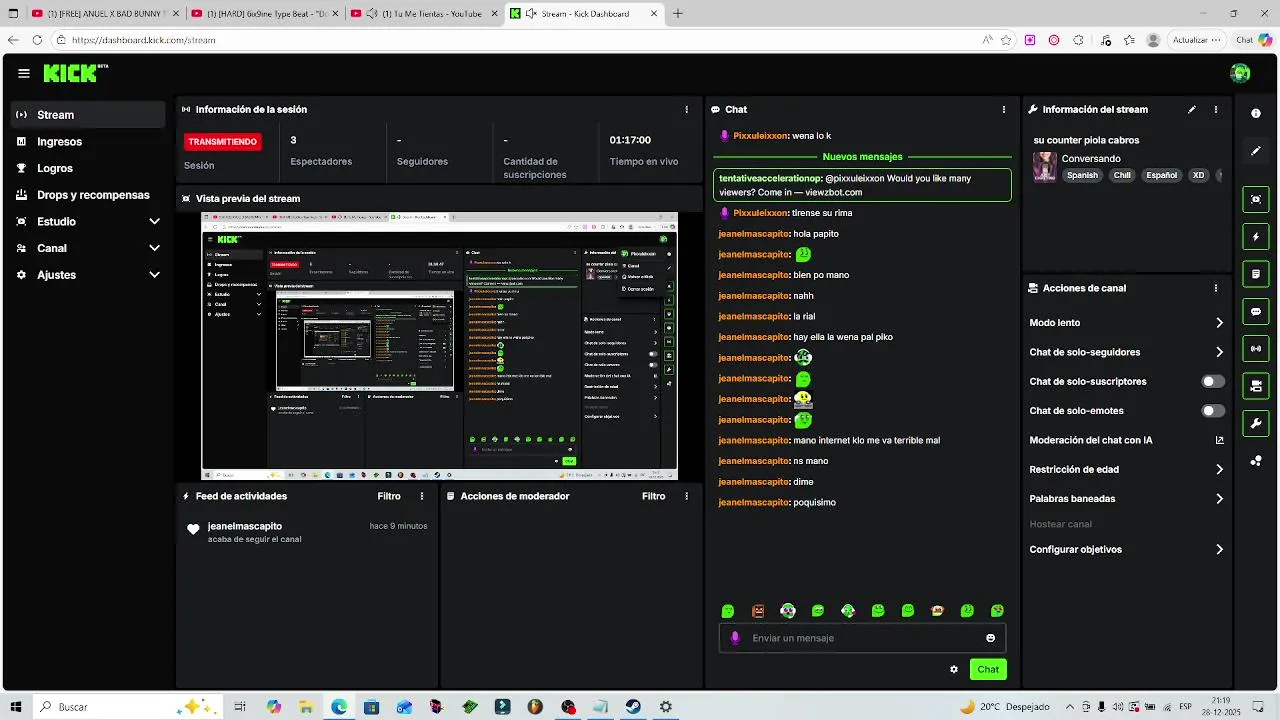1280x720 pixels.
Task: Open Filtro in Acciones de moderador
Action: click(x=653, y=496)
